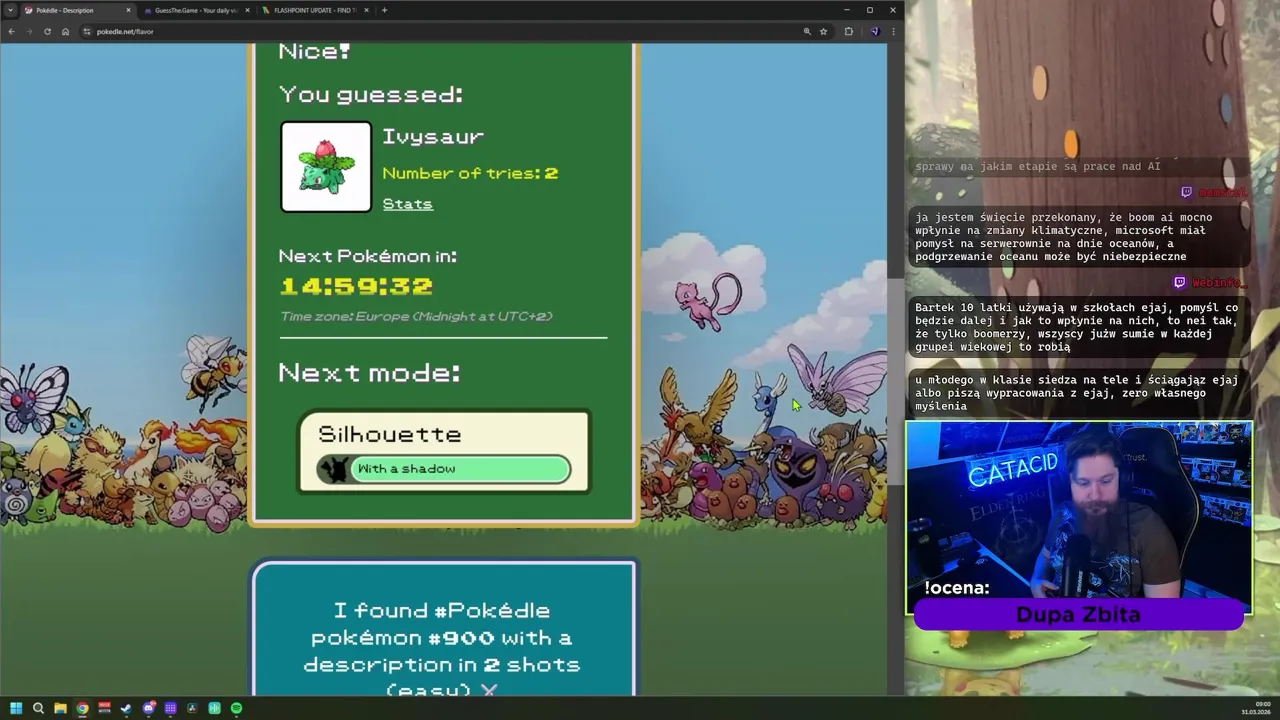
Task: Click the streamer webcam overlay
Action: point(1079,518)
